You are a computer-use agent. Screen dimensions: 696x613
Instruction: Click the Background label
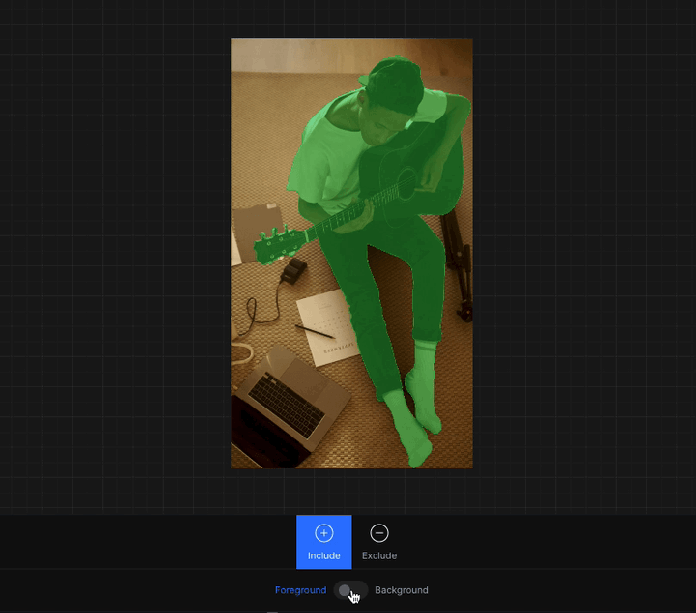402,590
